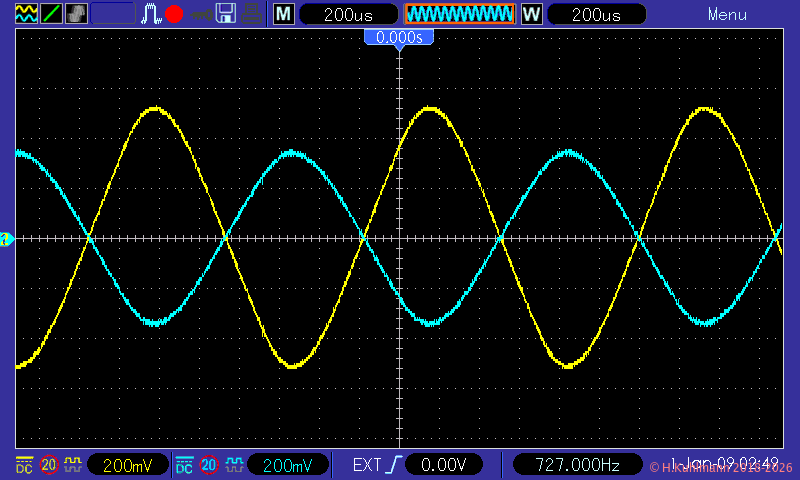Select the gray persistence display icon
Screen dimensions: 800x480
click(75, 14)
